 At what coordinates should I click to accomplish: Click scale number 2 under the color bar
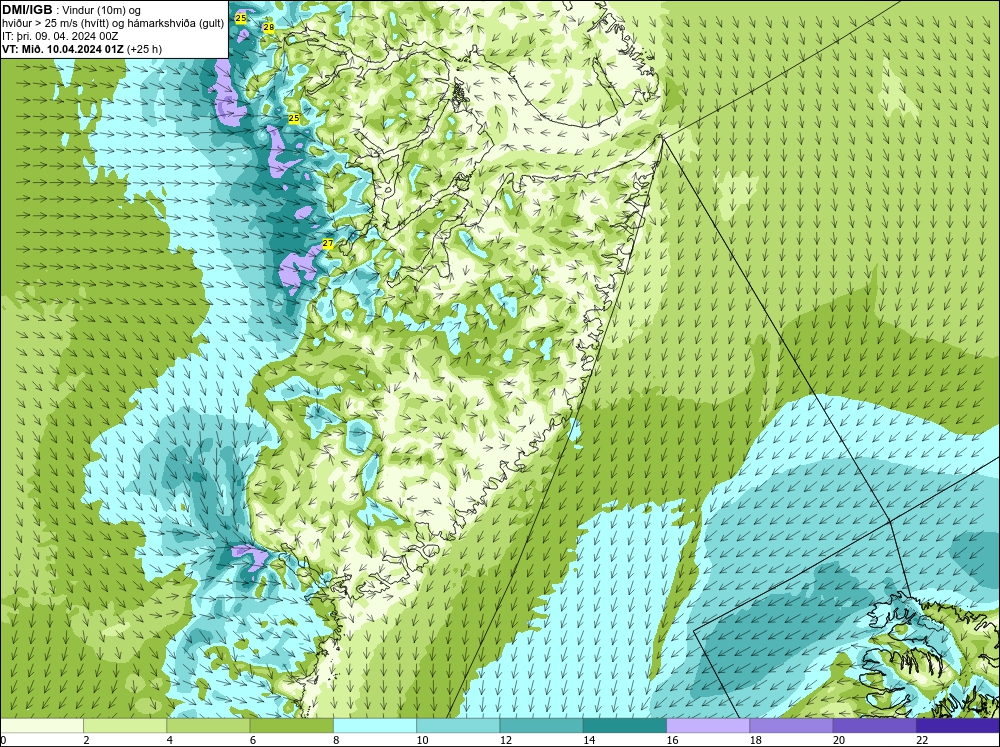(86, 740)
